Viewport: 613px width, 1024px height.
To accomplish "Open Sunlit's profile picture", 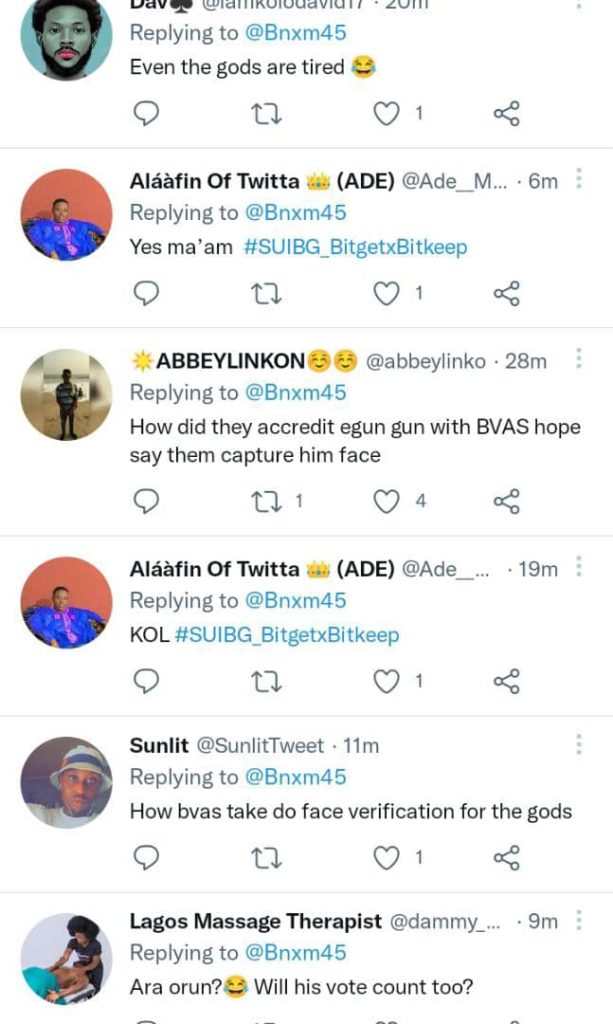I will tap(66, 784).
